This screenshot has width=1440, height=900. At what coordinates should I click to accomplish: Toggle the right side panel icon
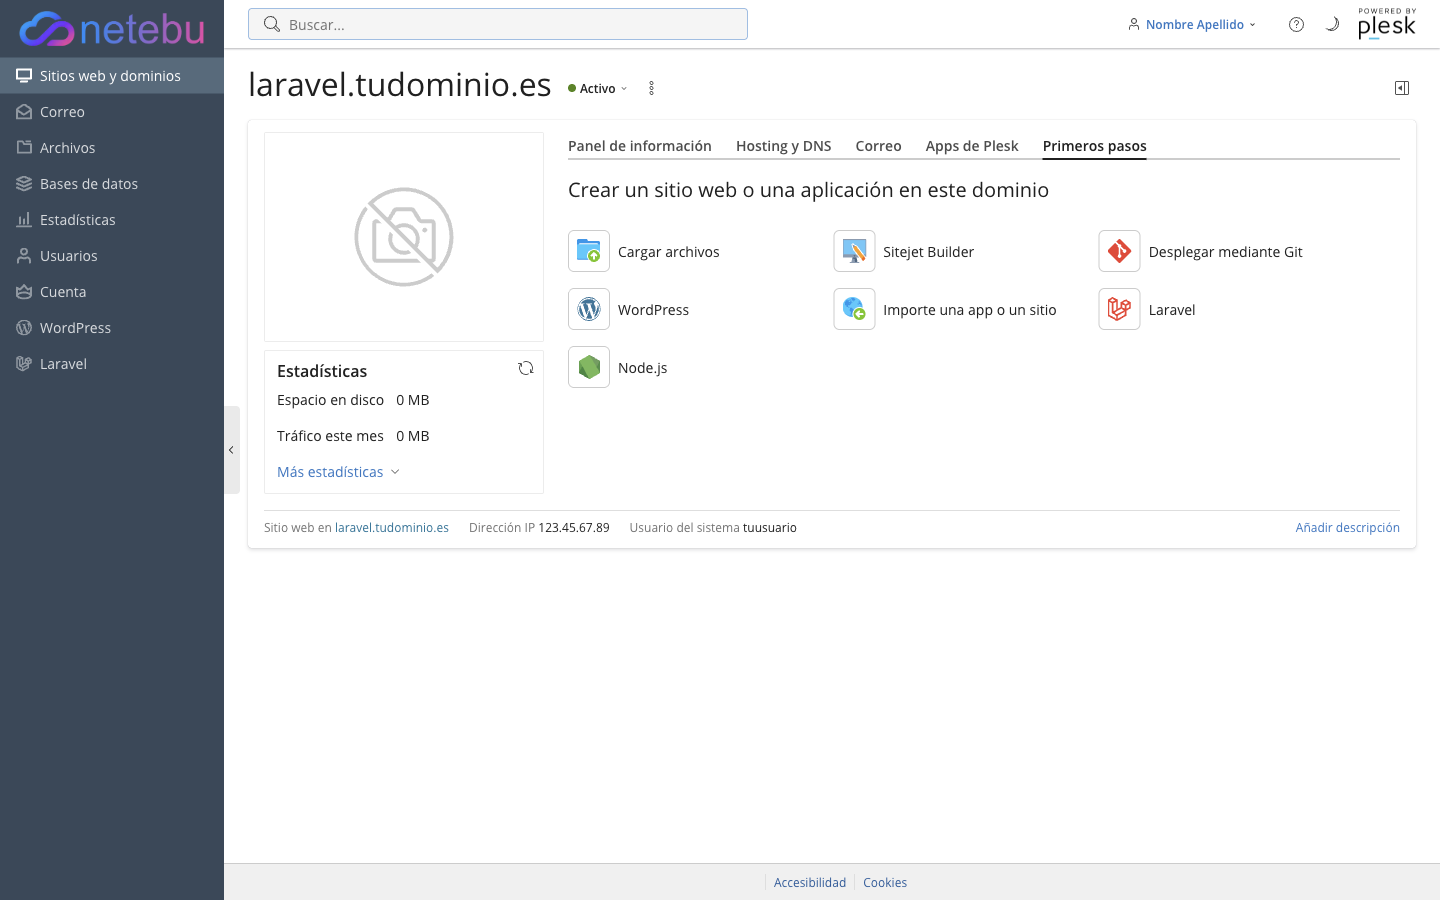1402,88
